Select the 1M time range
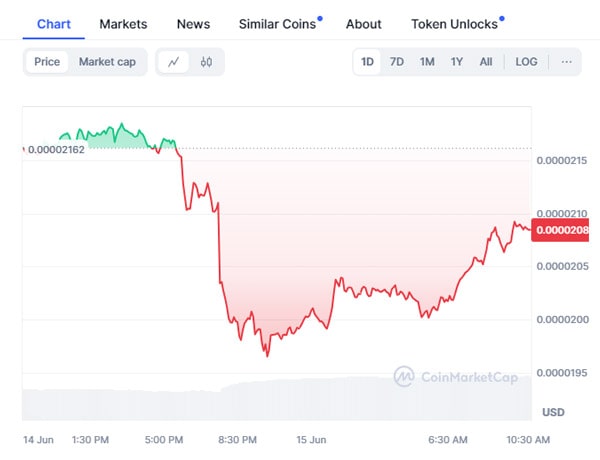Image resolution: width=600 pixels, height=460 pixels. [427, 62]
